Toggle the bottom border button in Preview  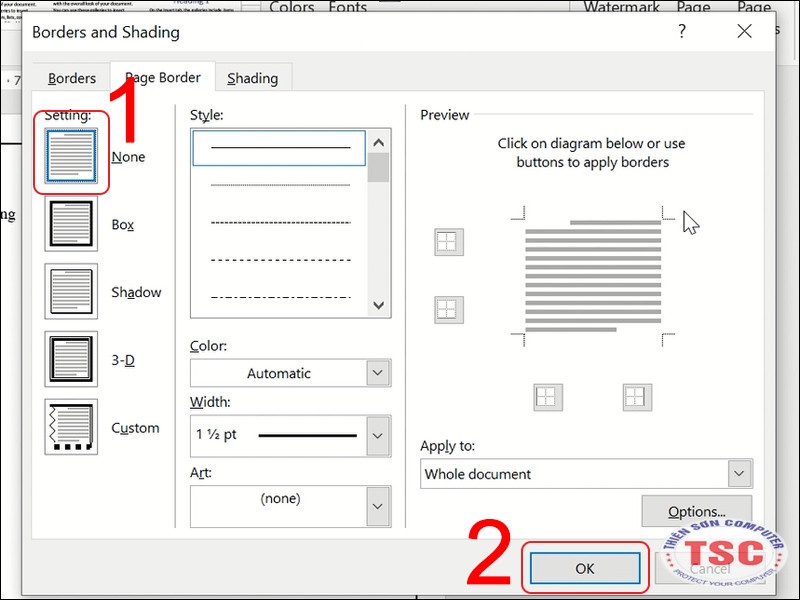coord(448,310)
